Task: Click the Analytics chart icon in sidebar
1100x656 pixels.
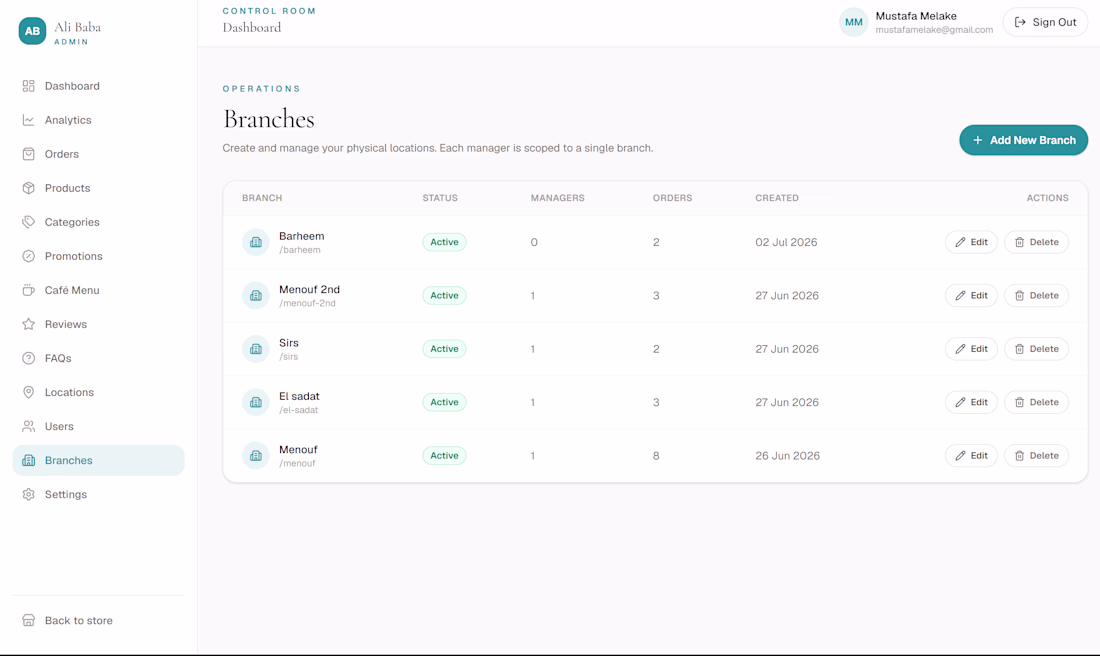Action: [x=28, y=120]
